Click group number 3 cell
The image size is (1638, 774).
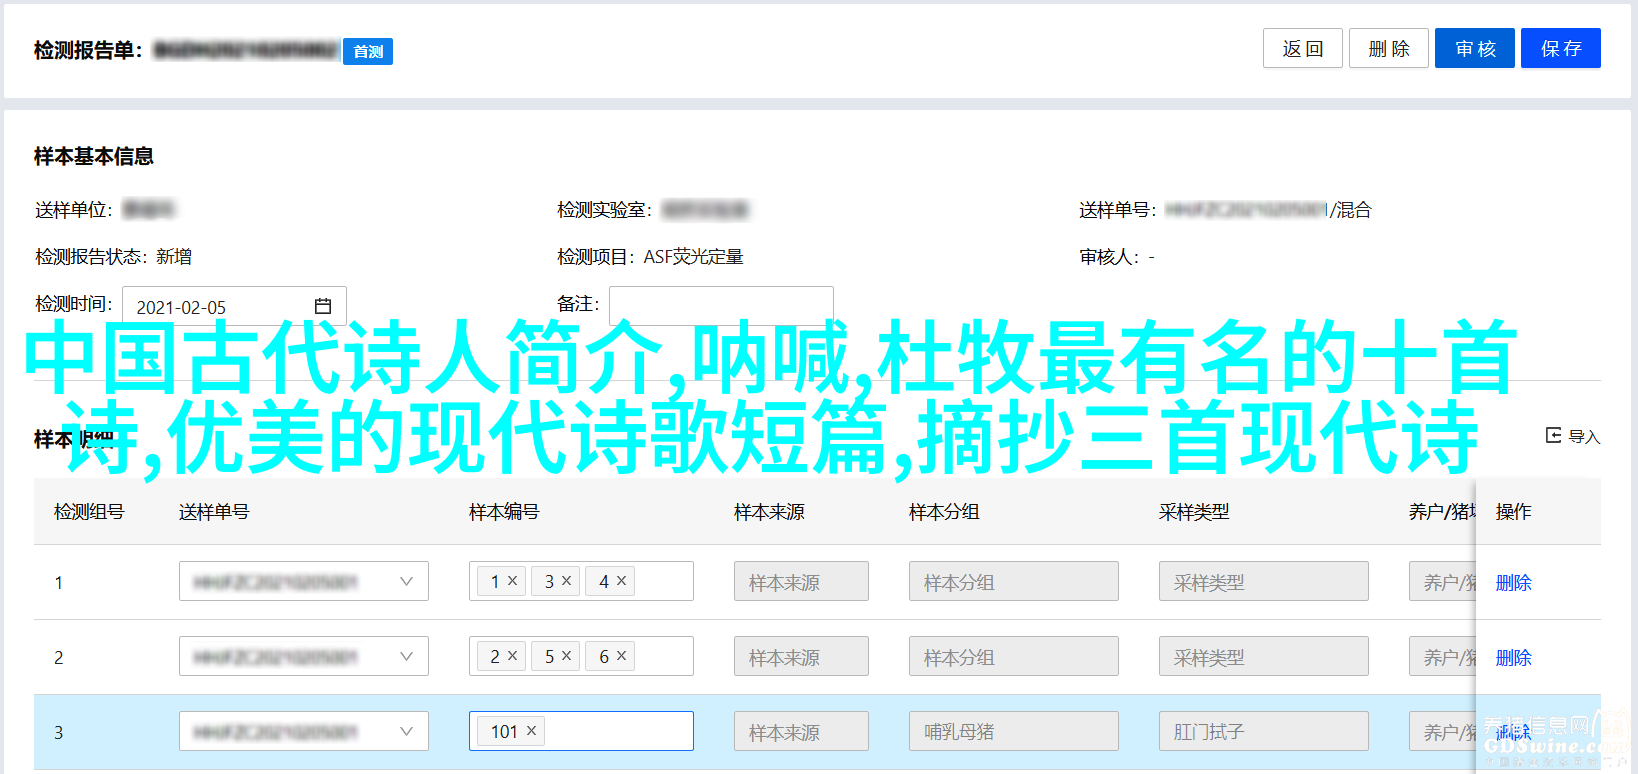click(58, 732)
